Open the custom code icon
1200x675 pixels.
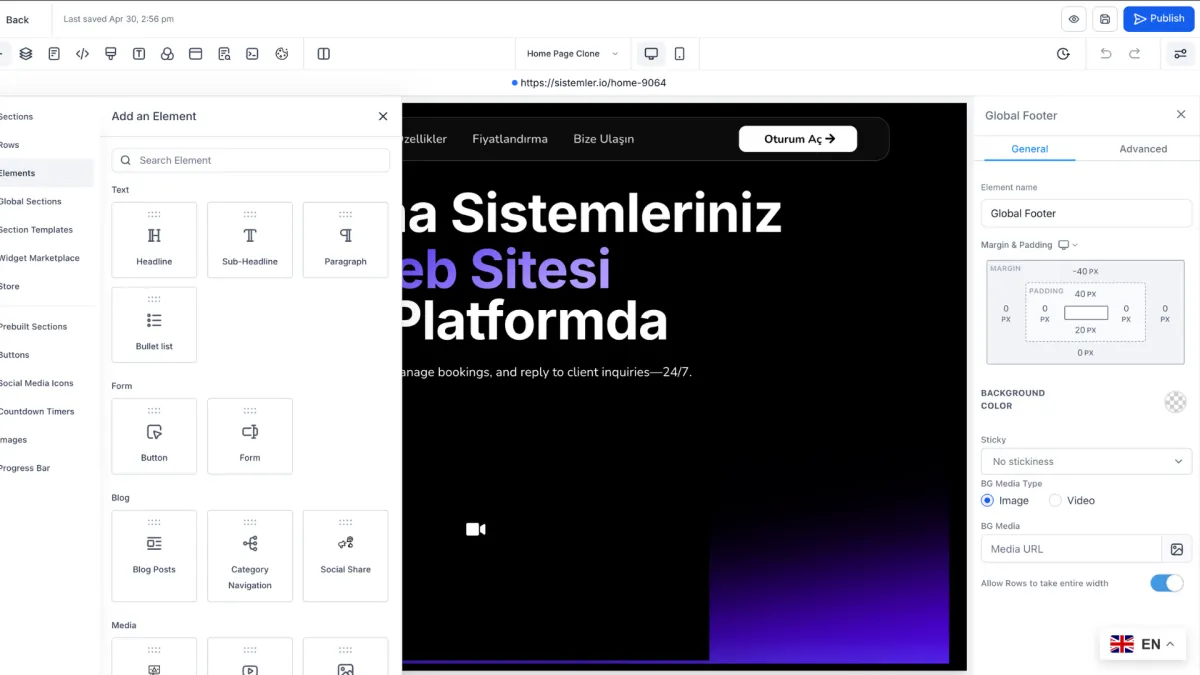point(83,54)
